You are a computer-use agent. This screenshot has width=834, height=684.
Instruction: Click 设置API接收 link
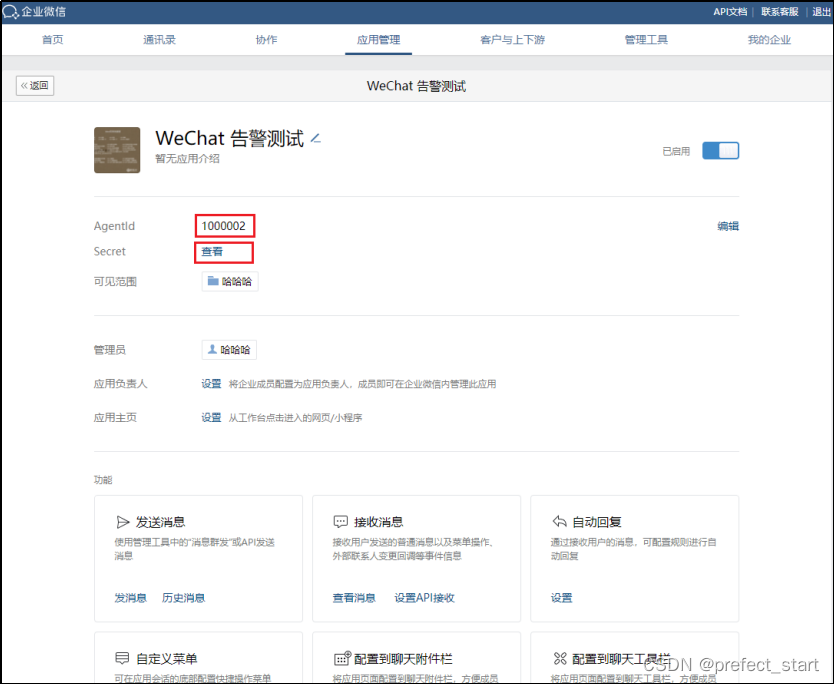tap(424, 598)
